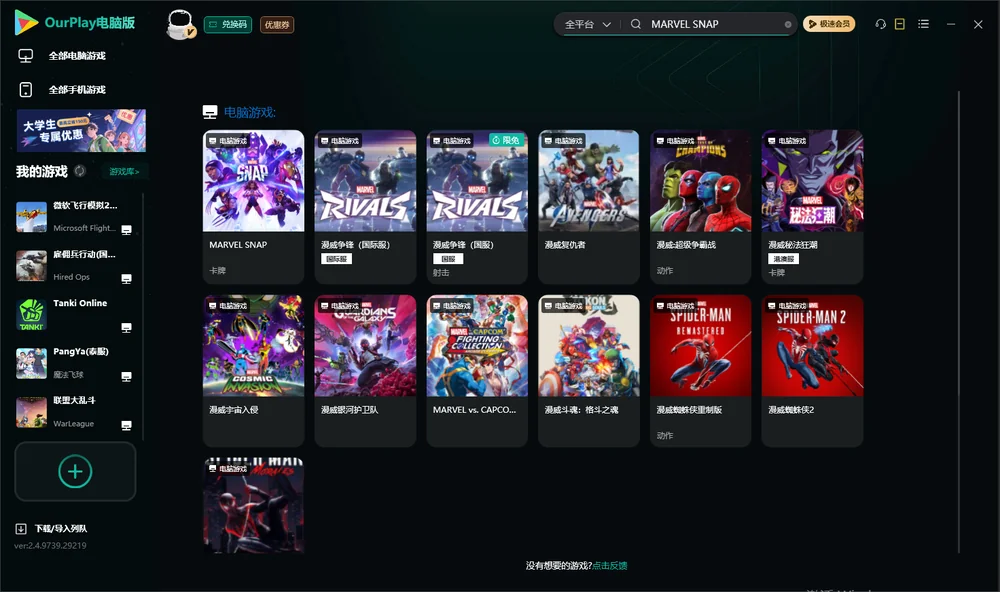This screenshot has width=1000, height=592.
Task: Click 电脑游戏 badge on MARVEL SNAP card
Action: (228, 140)
